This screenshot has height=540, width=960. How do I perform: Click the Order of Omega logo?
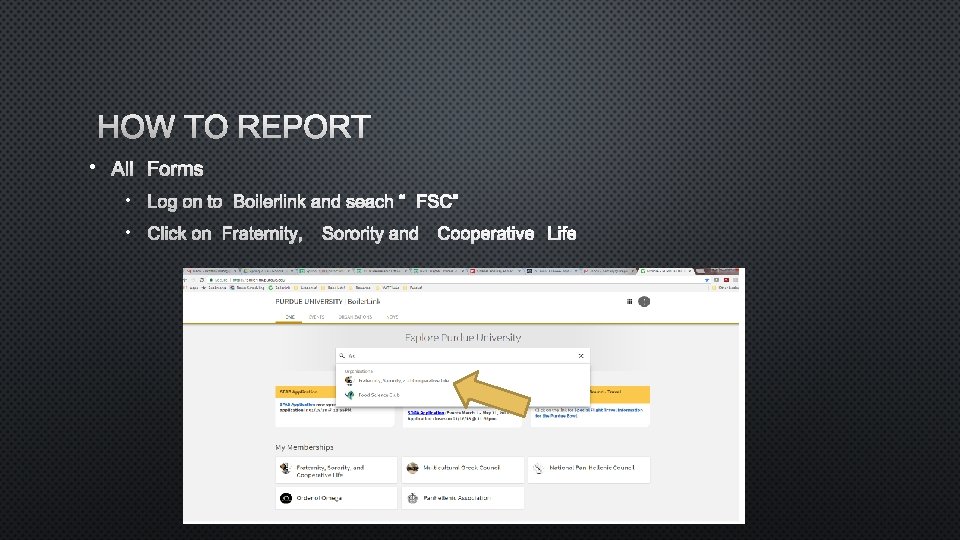tap(286, 498)
